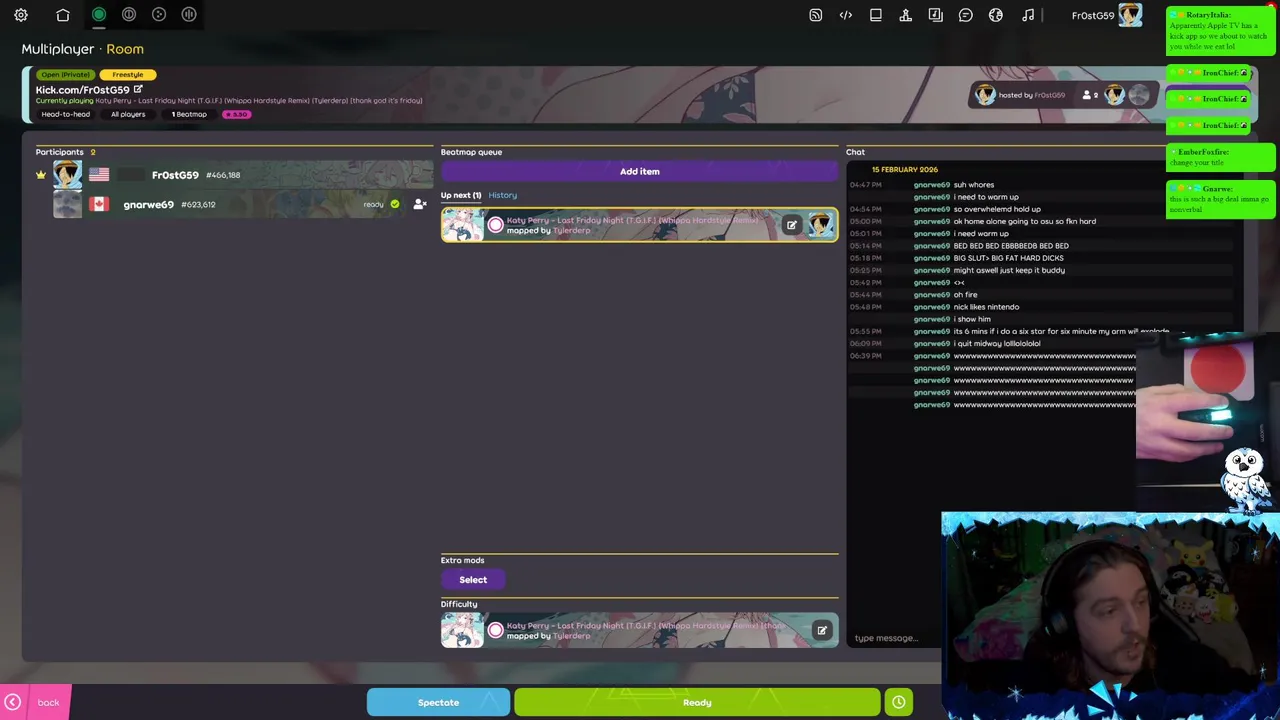Toggle the Ready state button
The height and width of the screenshot is (720, 1280).
click(697, 702)
